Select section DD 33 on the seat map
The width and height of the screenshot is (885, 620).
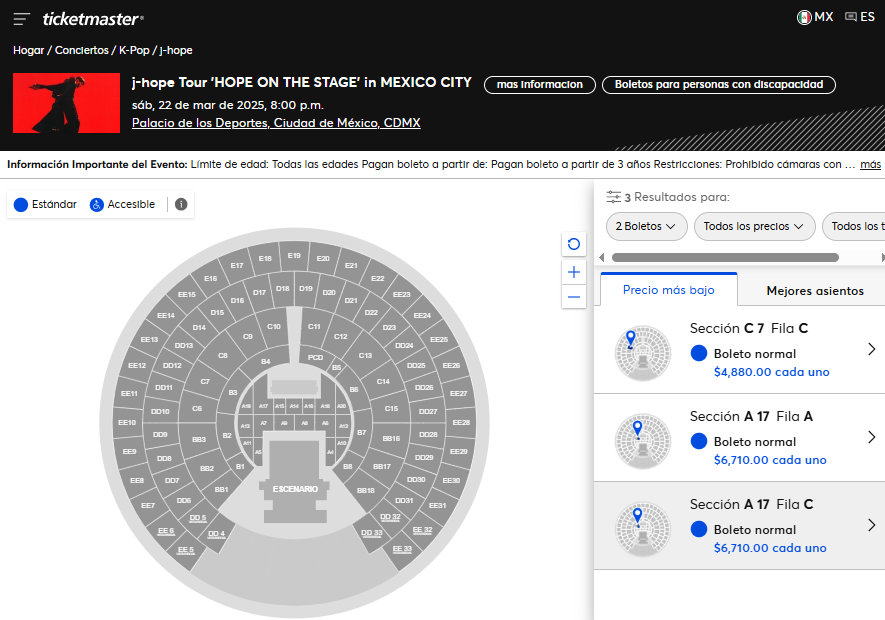[371, 532]
